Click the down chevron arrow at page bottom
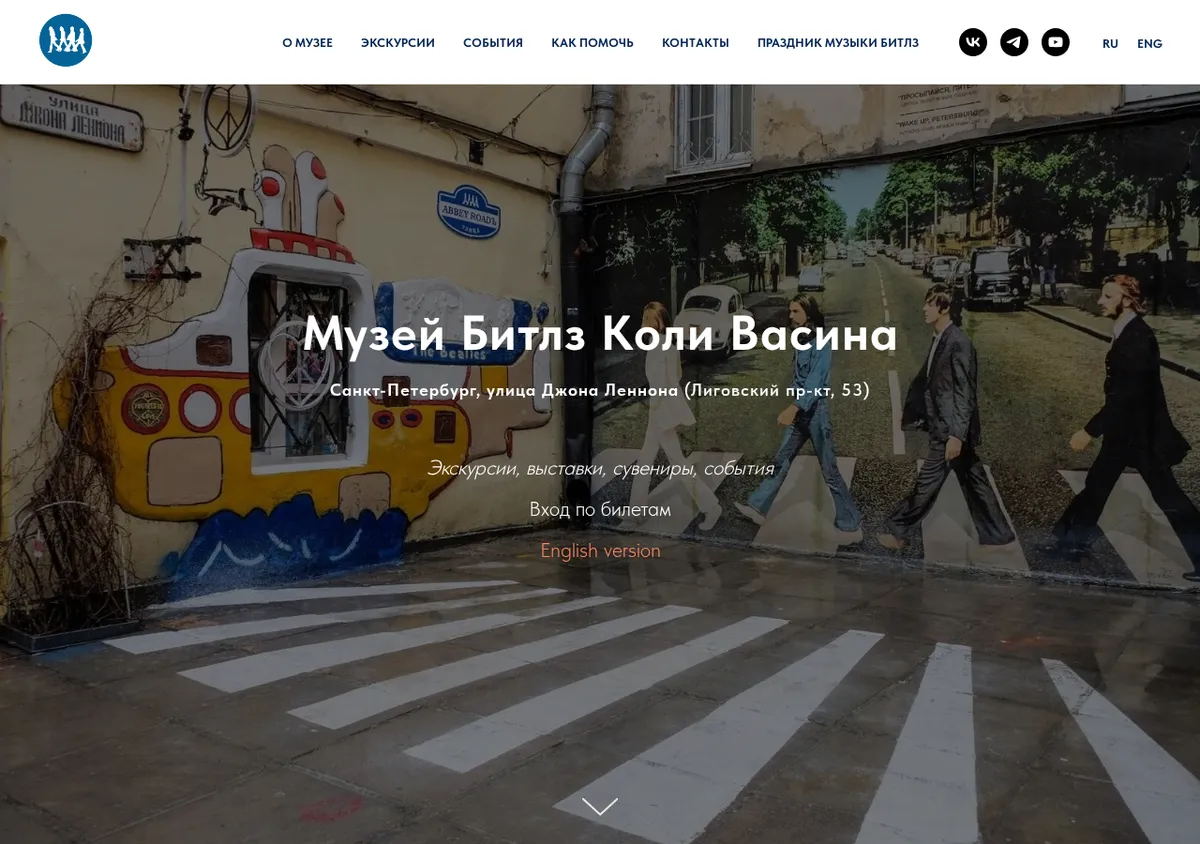This screenshot has height=844, width=1200. 600,806
